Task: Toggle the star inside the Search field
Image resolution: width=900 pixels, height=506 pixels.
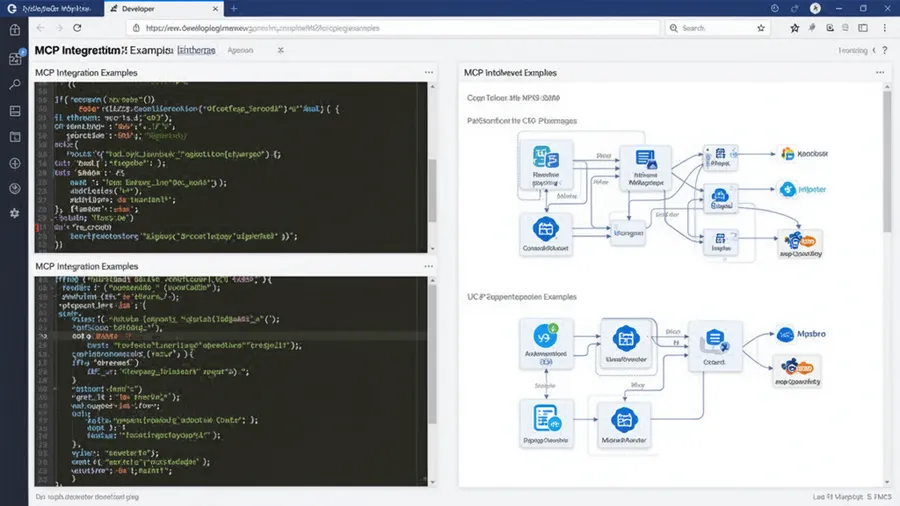Action: click(x=761, y=28)
